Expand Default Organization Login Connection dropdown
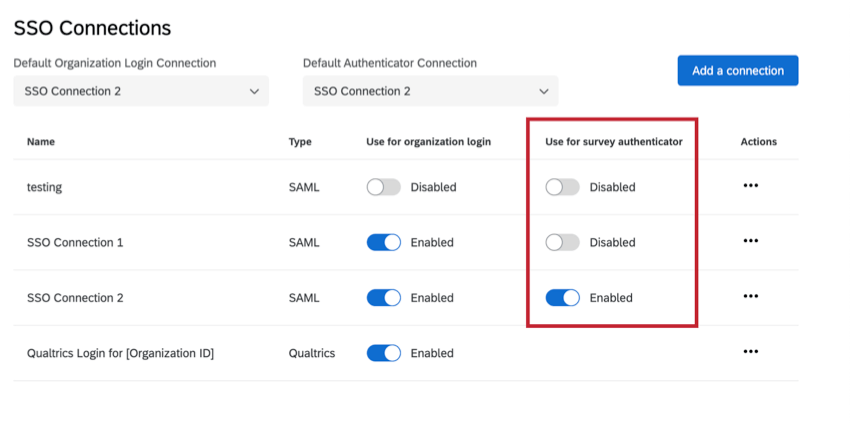 tap(141, 91)
